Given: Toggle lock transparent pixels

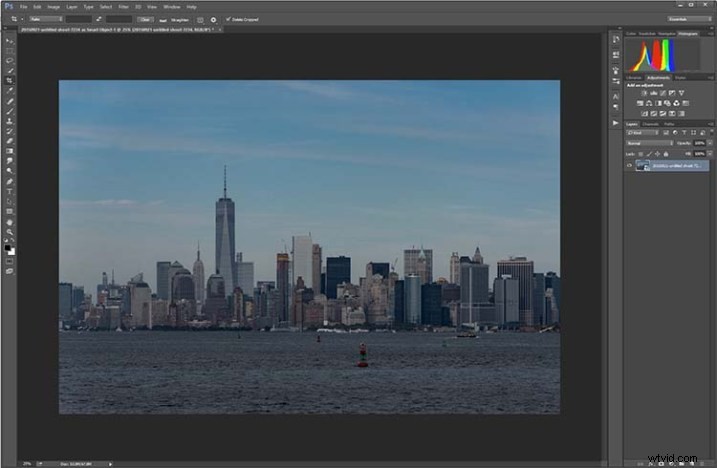Looking at the screenshot, I should click(x=641, y=154).
